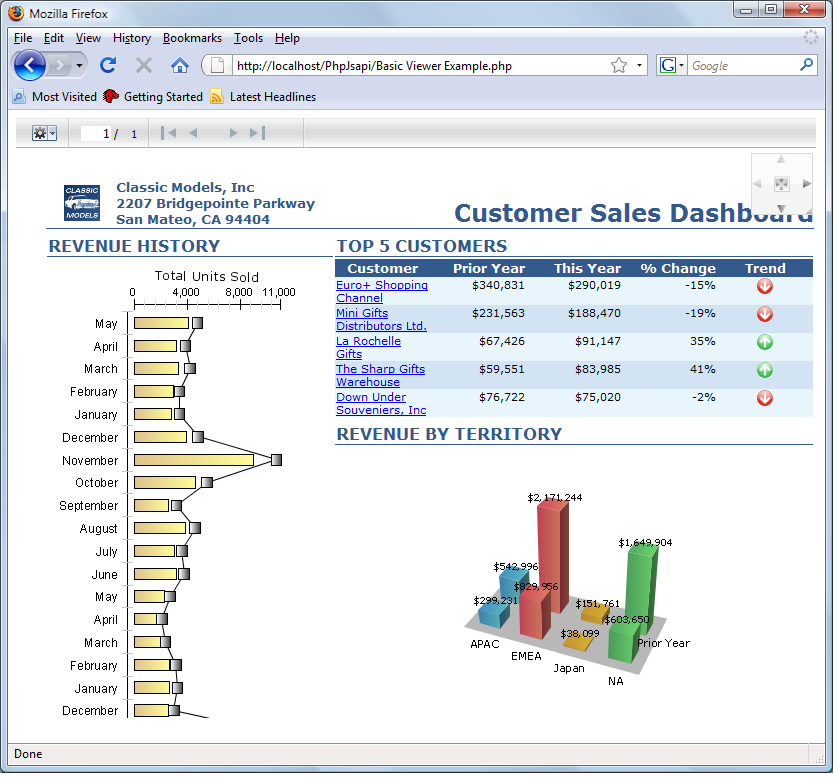
Task: Open the Mini Gifts Distributors Ltd. link
Action: coord(381,319)
